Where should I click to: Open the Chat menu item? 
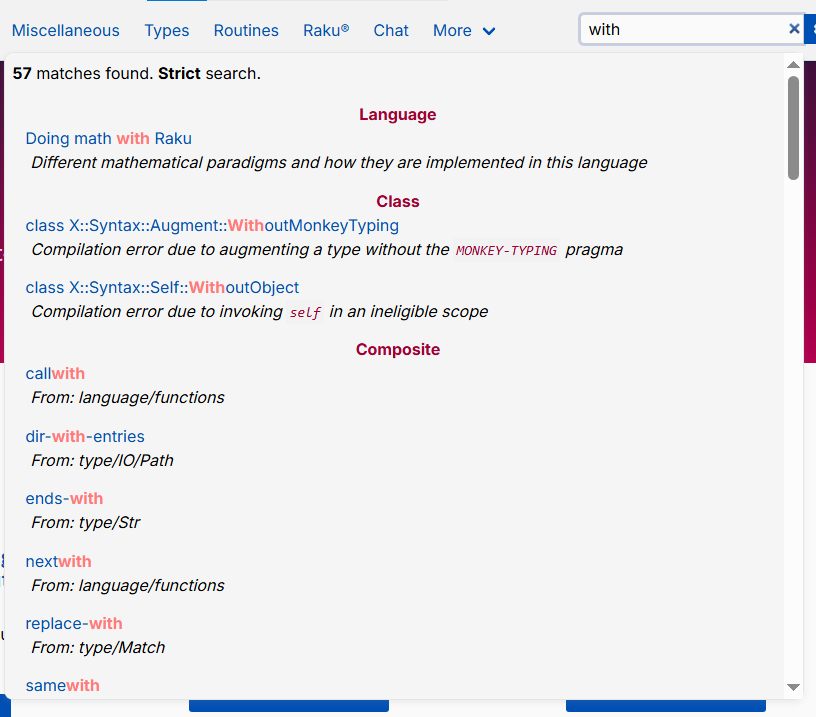(391, 30)
